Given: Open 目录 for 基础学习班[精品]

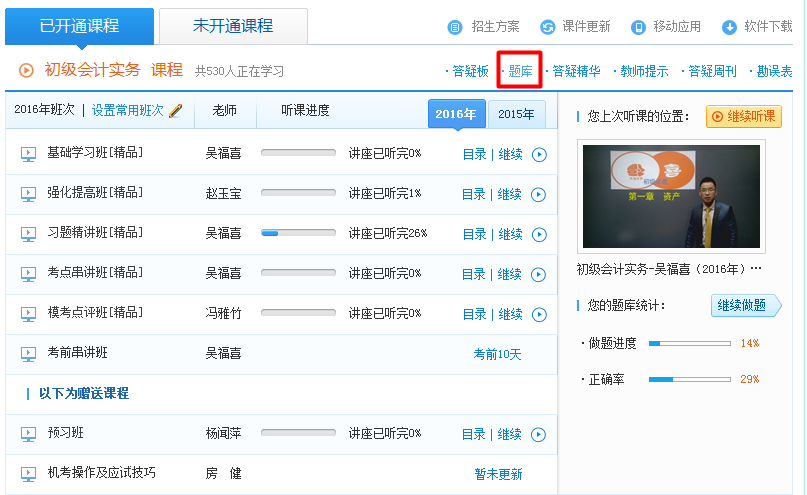Looking at the screenshot, I should click(475, 154).
